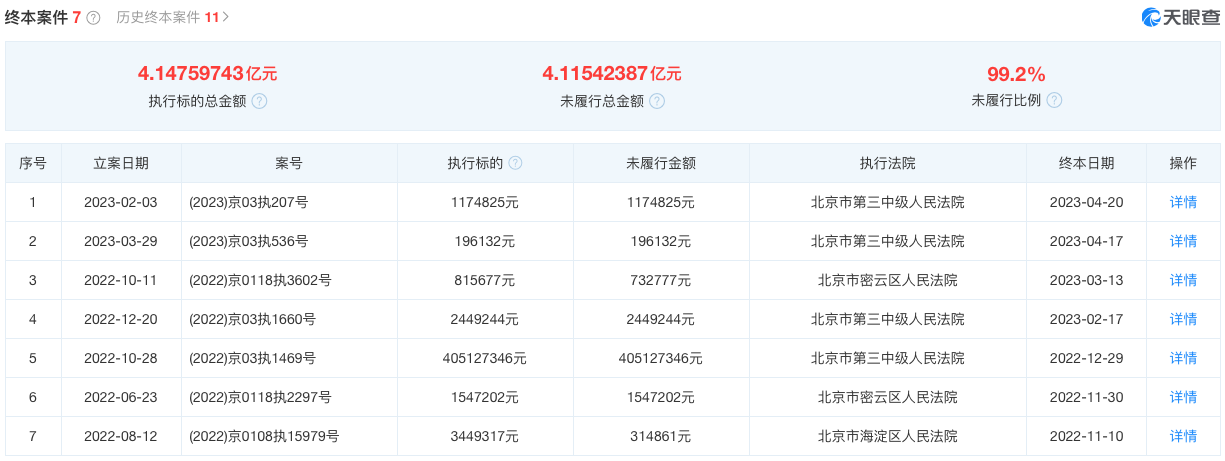This screenshot has width=1225, height=461.
Task: Open 详情 for case (2022)京0118执2297号
Action: pyautogui.click(x=1183, y=397)
